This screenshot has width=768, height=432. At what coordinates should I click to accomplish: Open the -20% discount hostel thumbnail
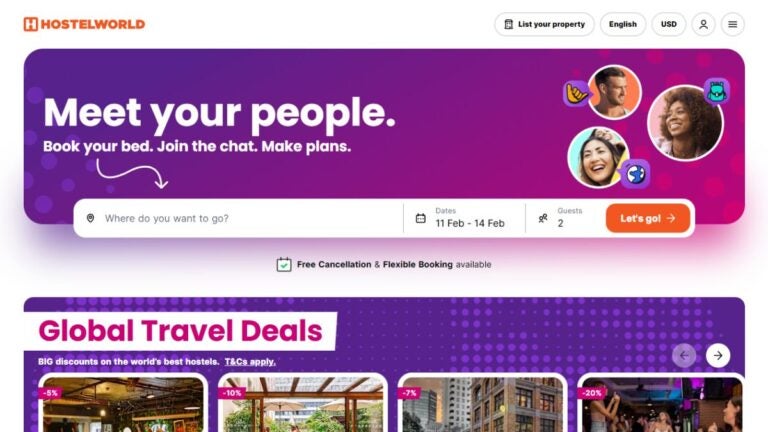(661, 404)
